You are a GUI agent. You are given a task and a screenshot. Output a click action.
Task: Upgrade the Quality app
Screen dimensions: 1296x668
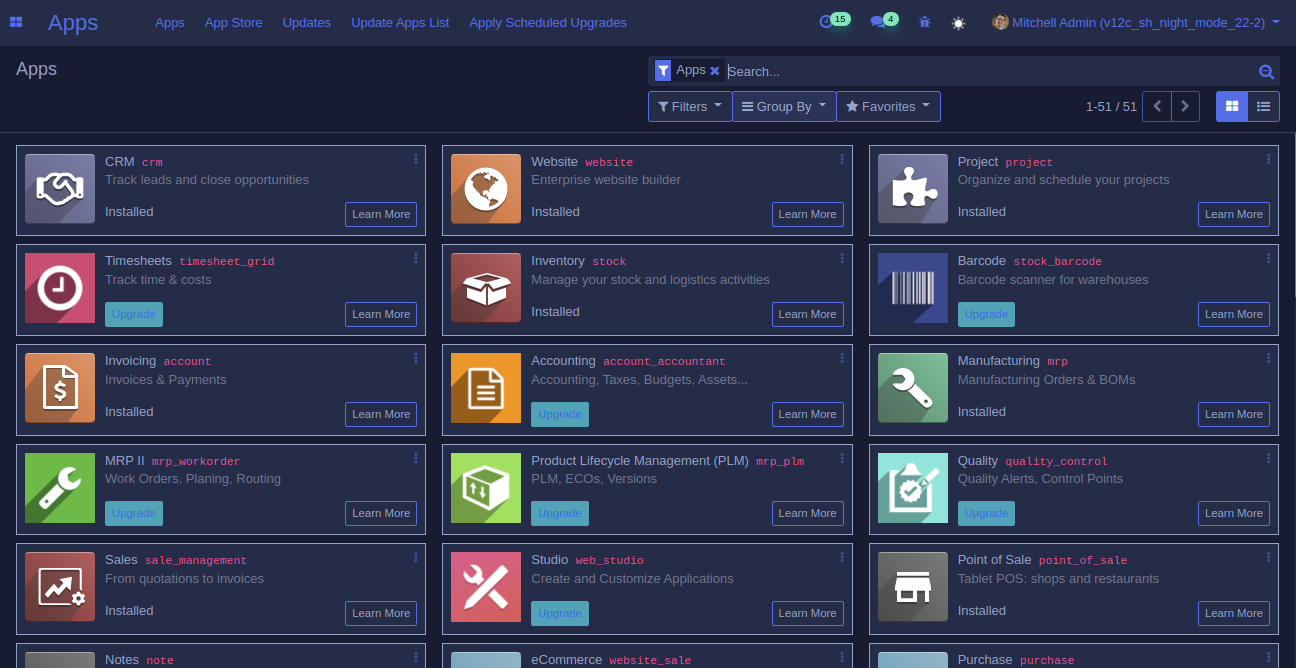(x=986, y=513)
